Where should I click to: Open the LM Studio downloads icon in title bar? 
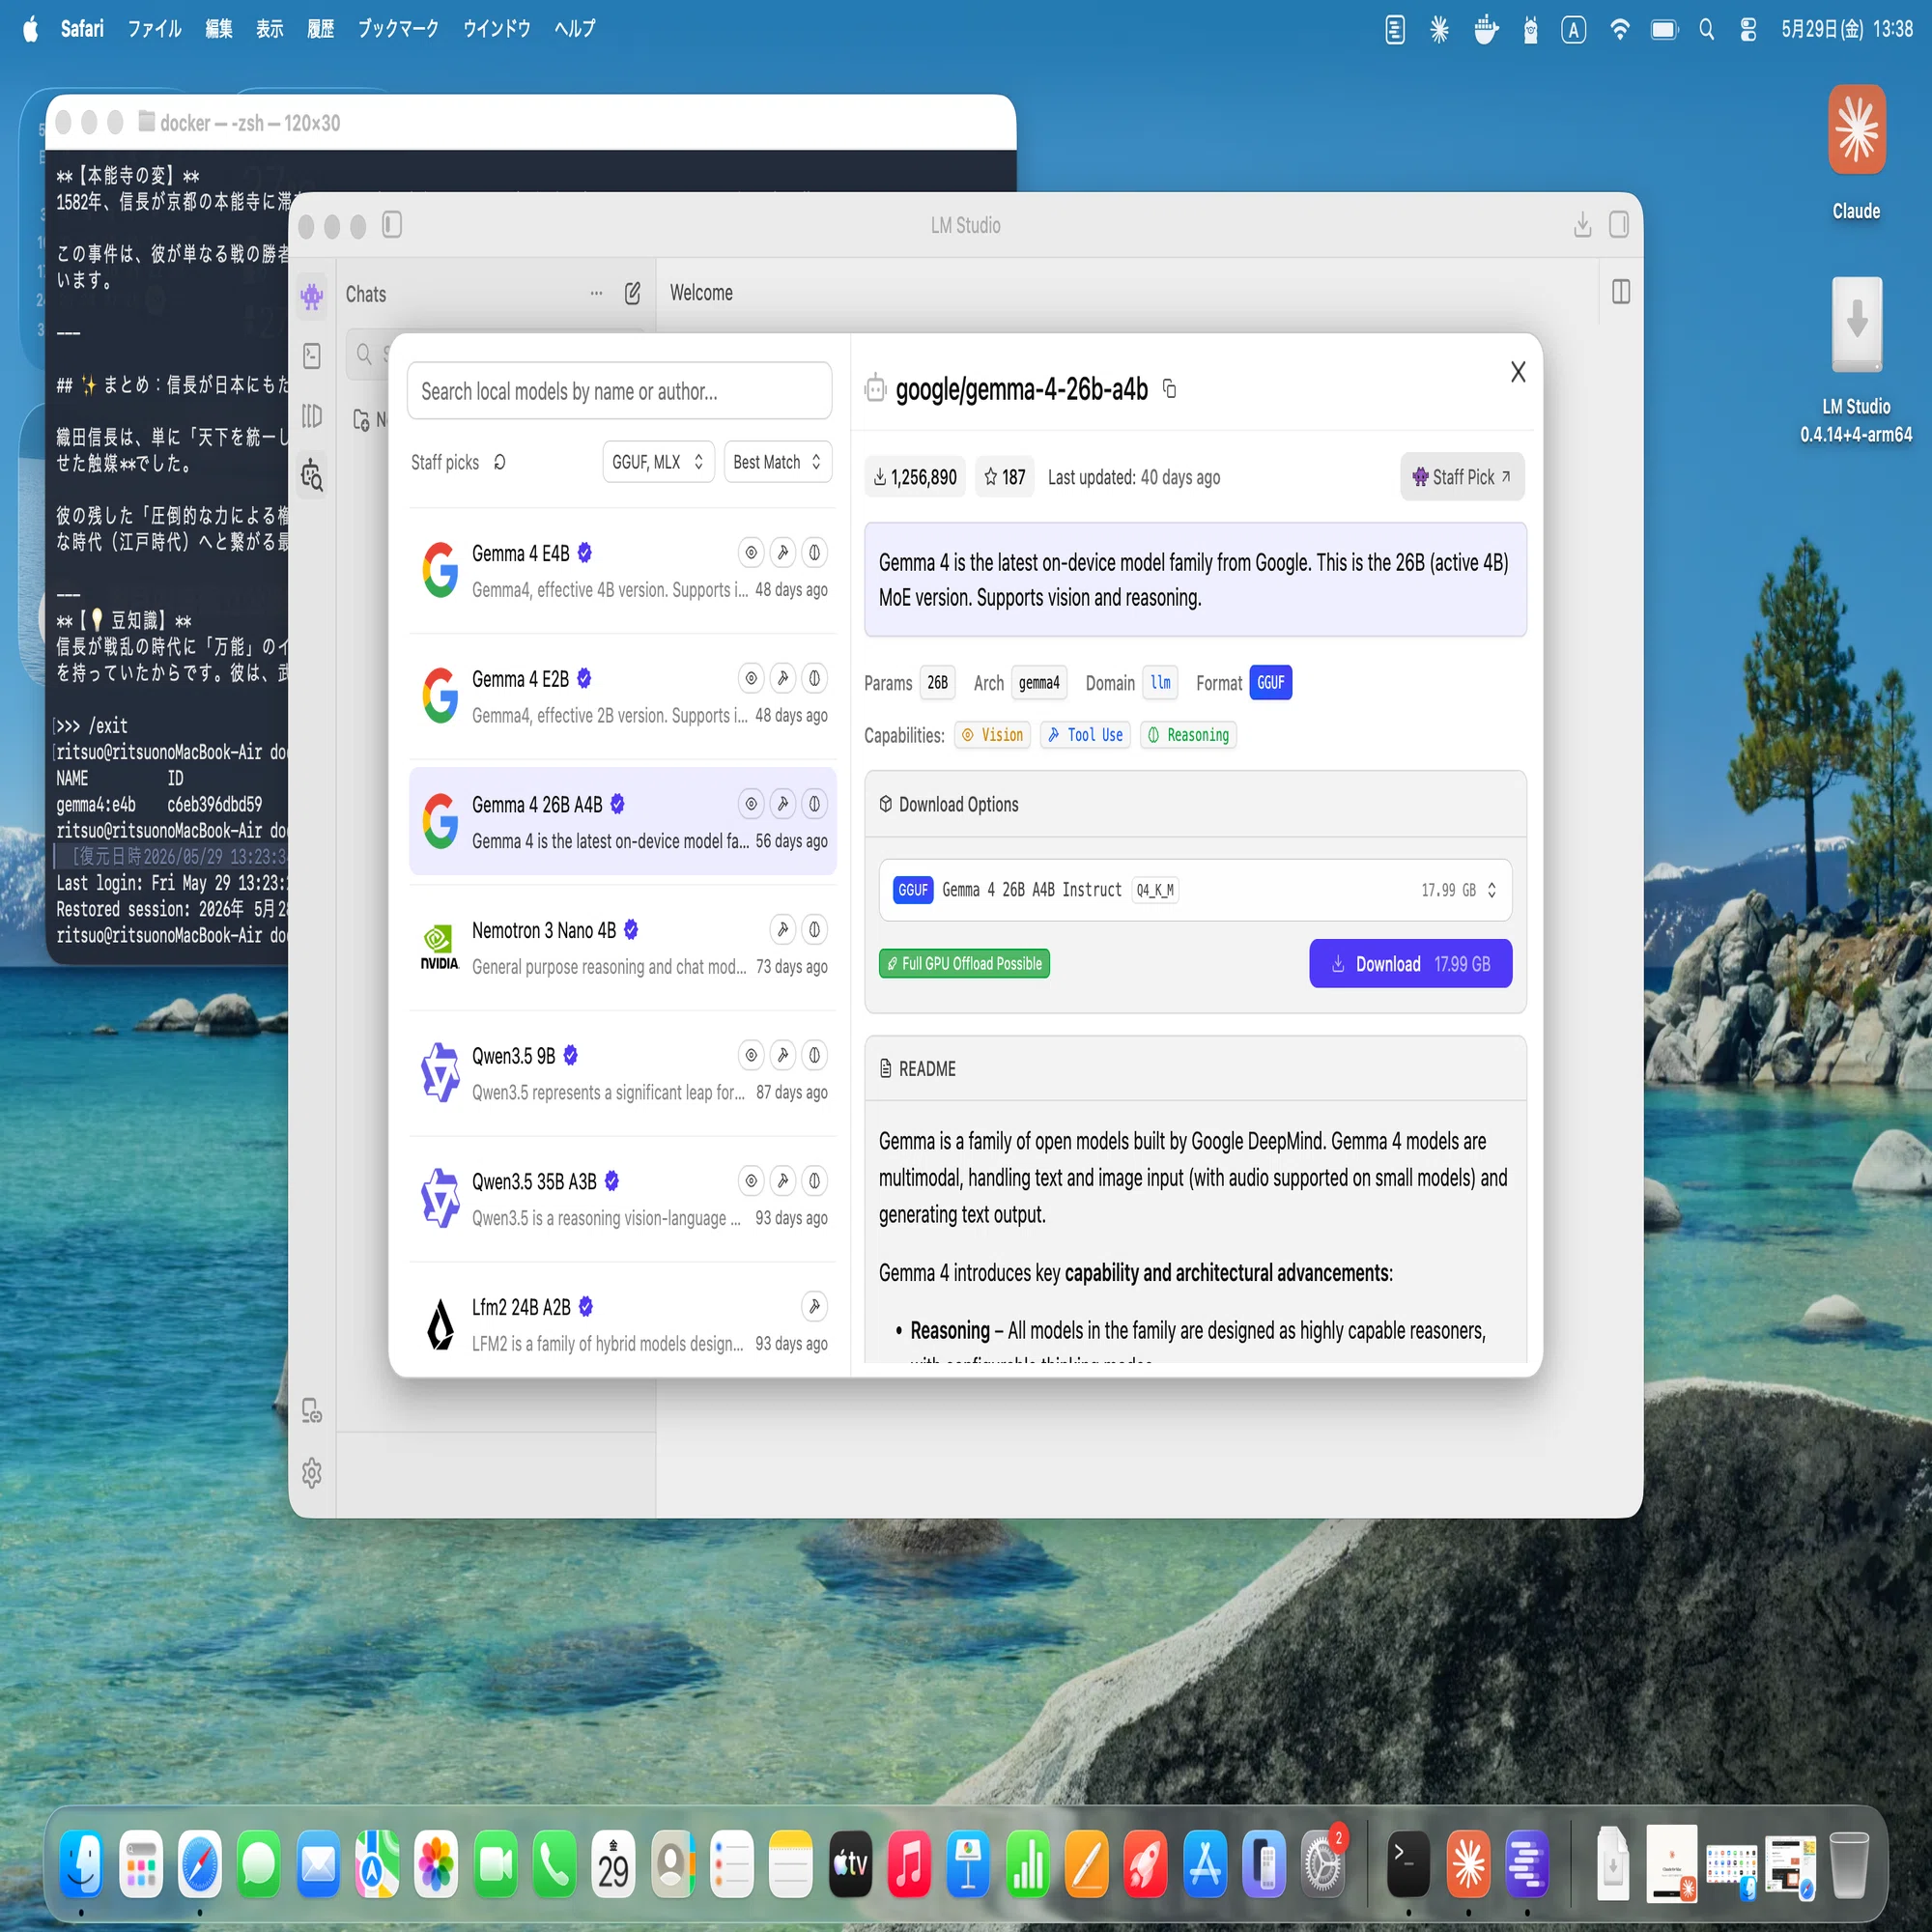coord(1582,225)
